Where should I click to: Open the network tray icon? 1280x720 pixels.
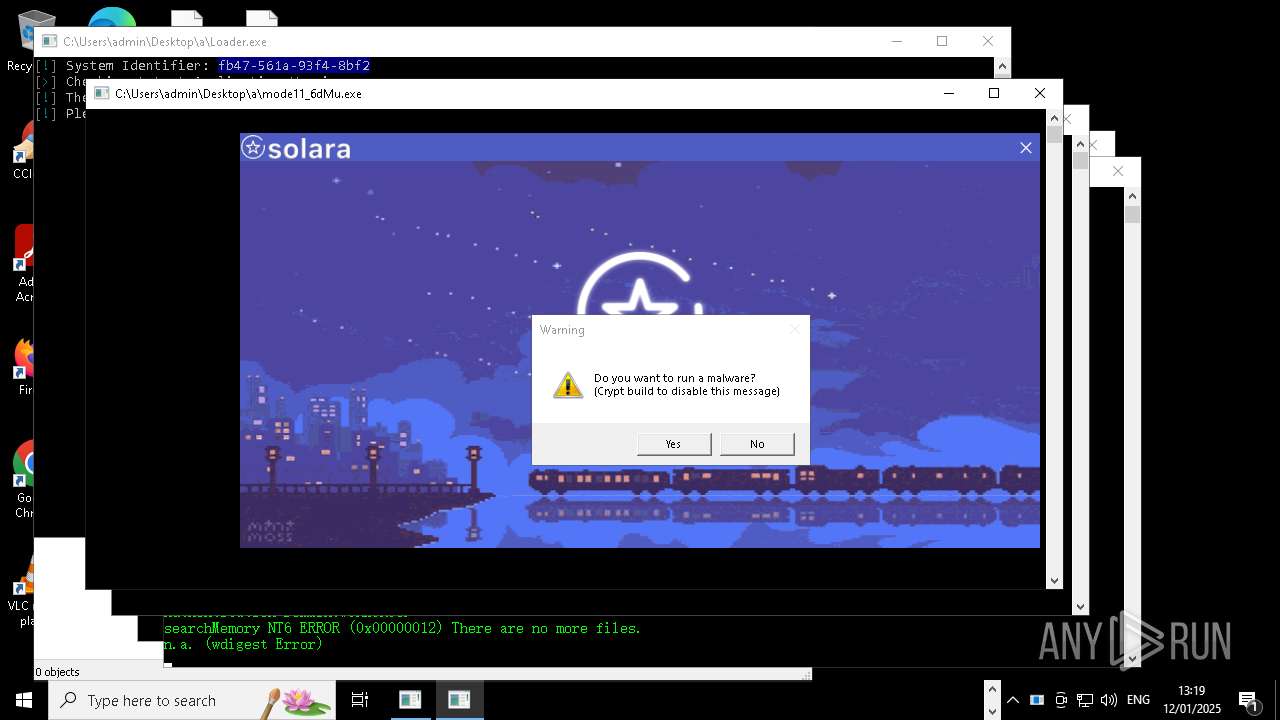pyautogui.click(x=1085, y=700)
